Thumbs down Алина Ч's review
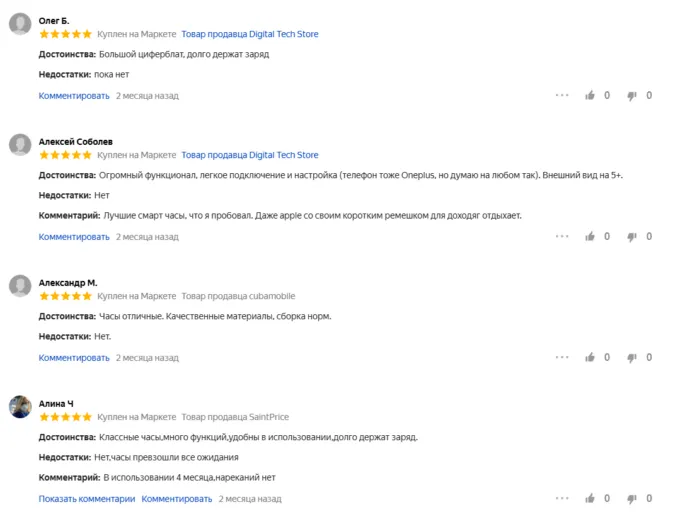The image size is (680, 524). coord(632,499)
